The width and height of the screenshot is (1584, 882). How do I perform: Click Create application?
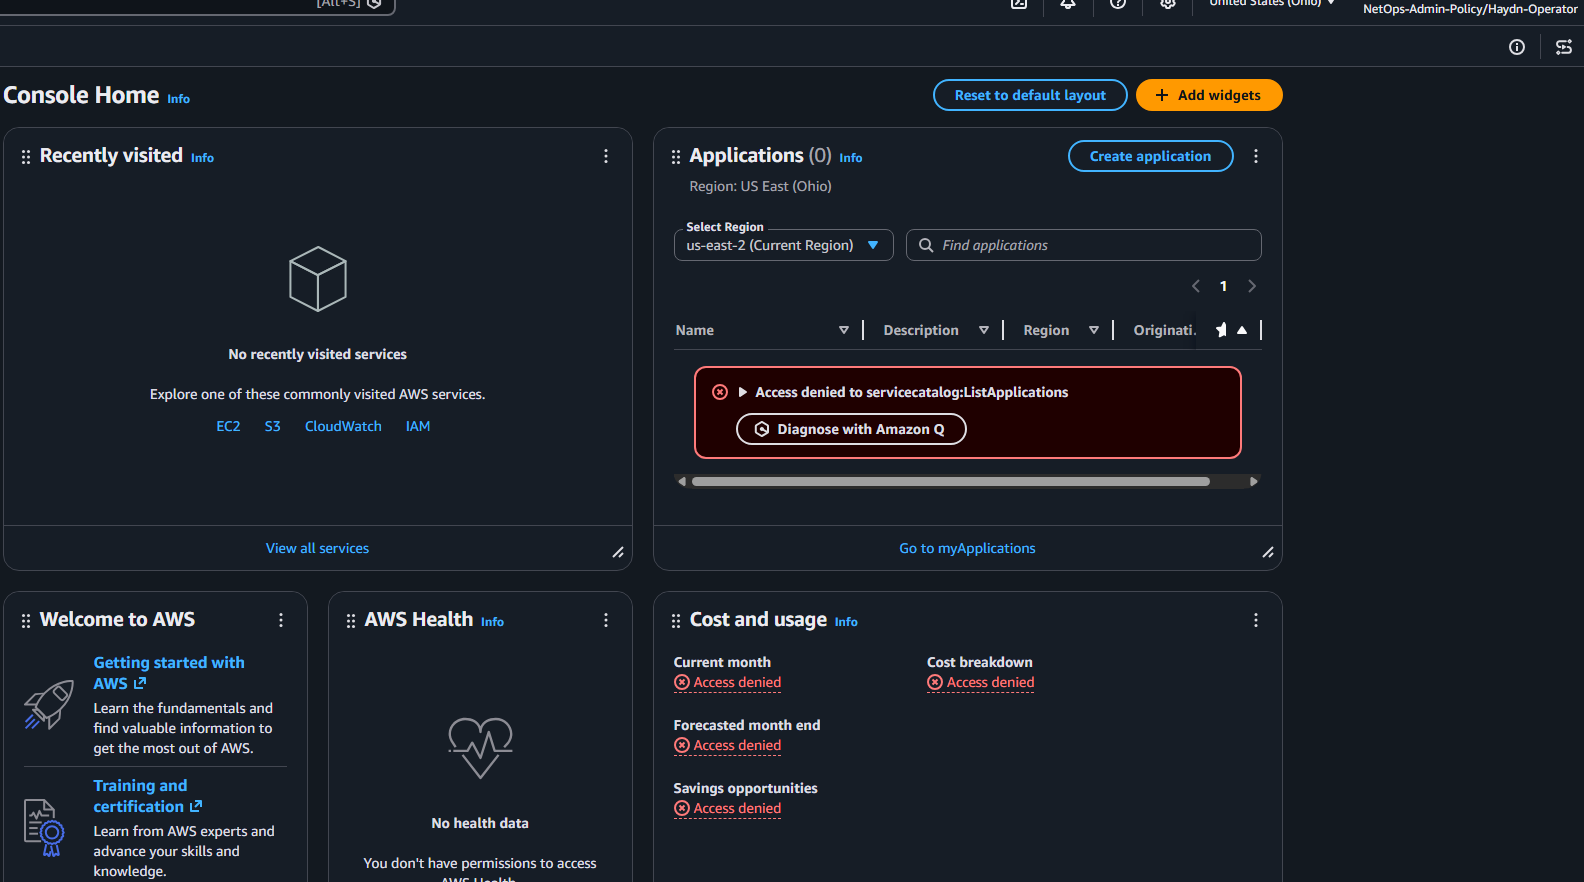[x=1151, y=156]
